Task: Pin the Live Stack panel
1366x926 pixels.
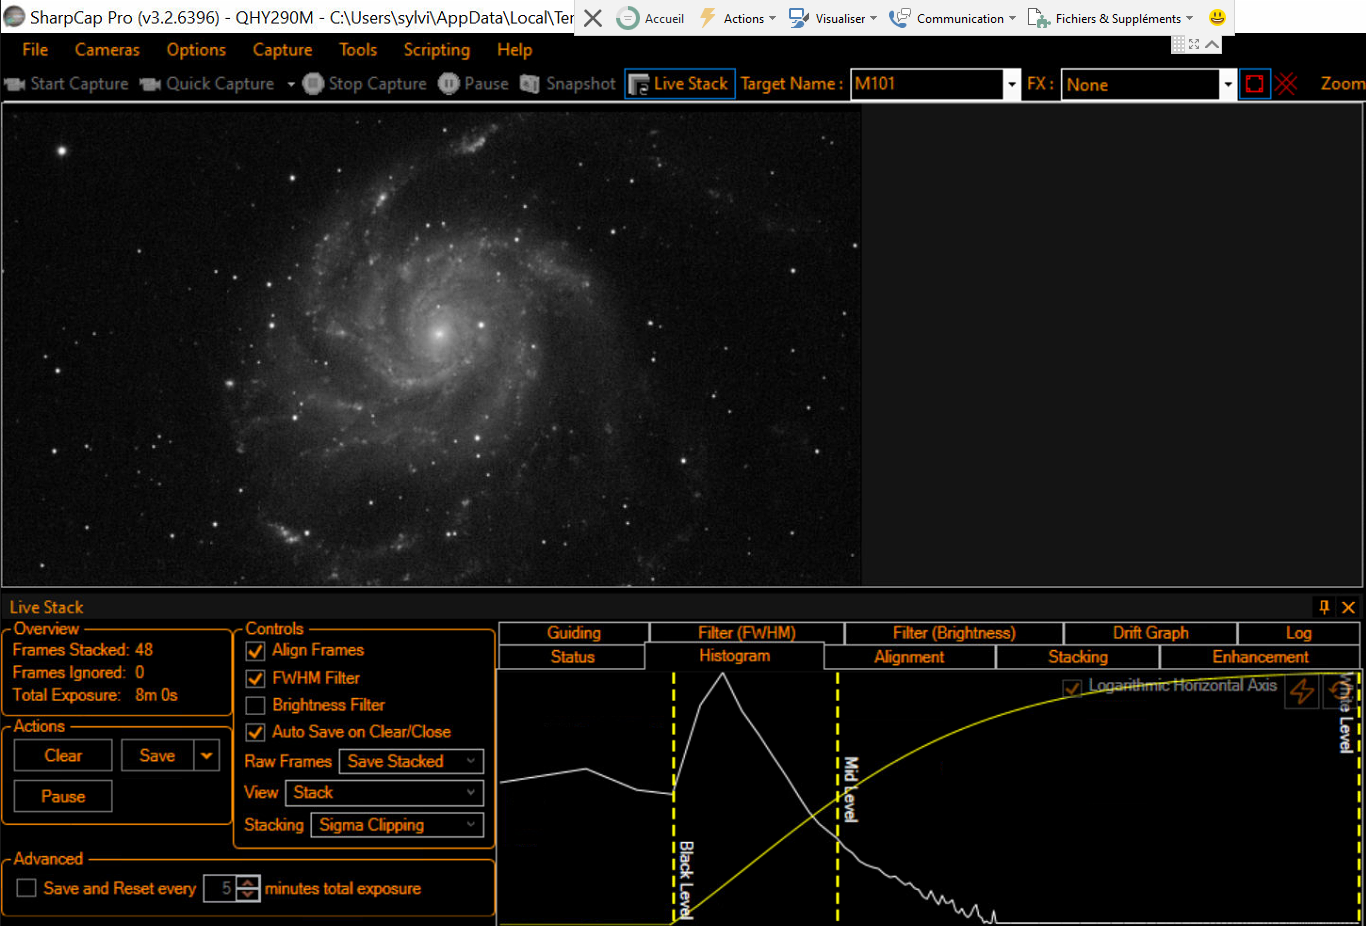Action: tap(1324, 607)
